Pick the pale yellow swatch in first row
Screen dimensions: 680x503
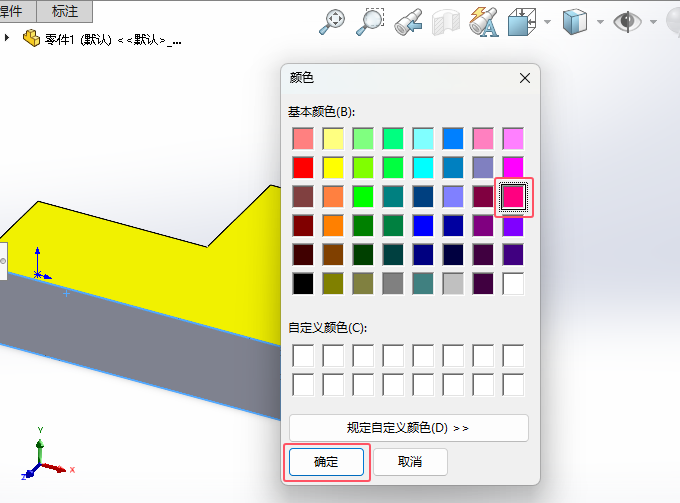tap(333, 138)
